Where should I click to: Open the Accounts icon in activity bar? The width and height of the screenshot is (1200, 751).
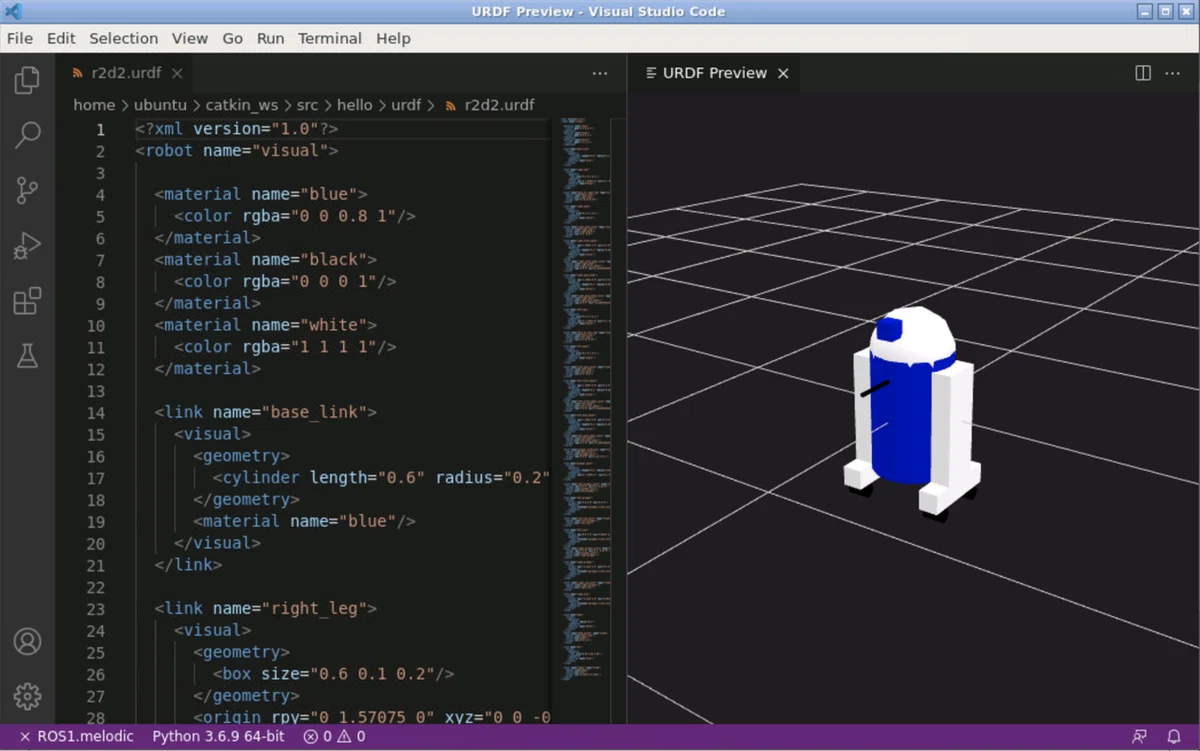(27, 642)
